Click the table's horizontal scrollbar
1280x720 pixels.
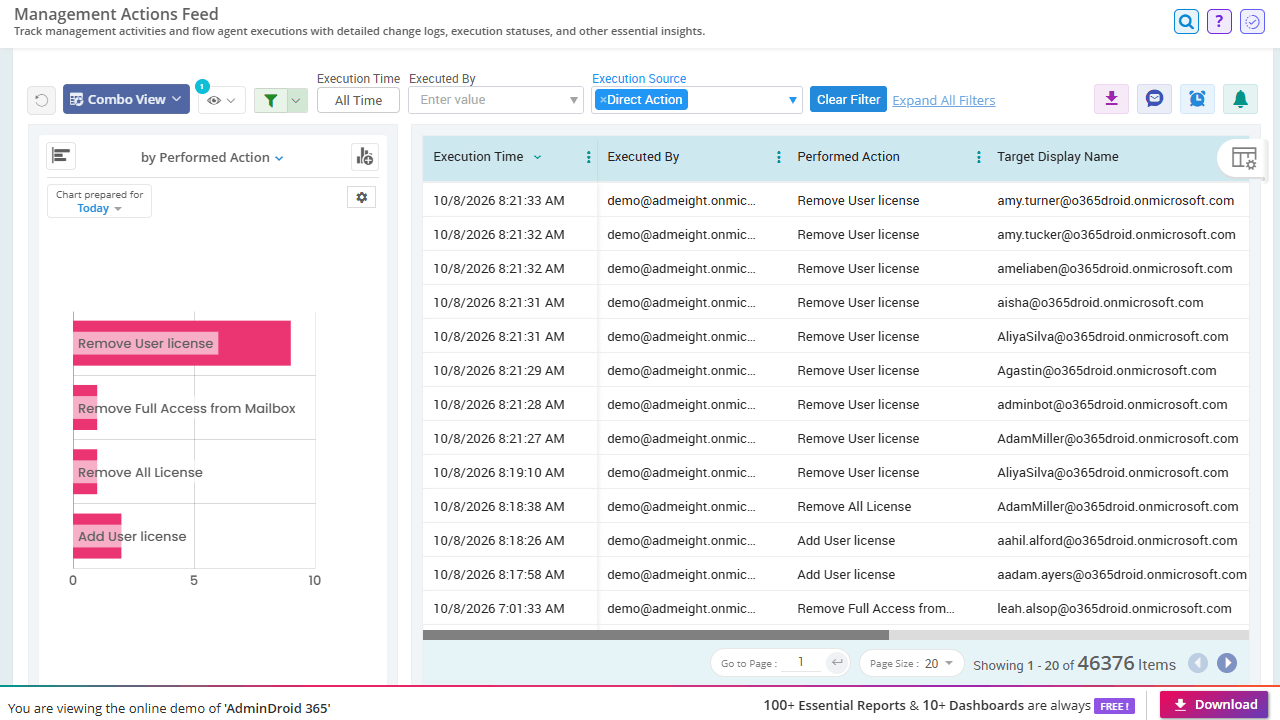656,635
